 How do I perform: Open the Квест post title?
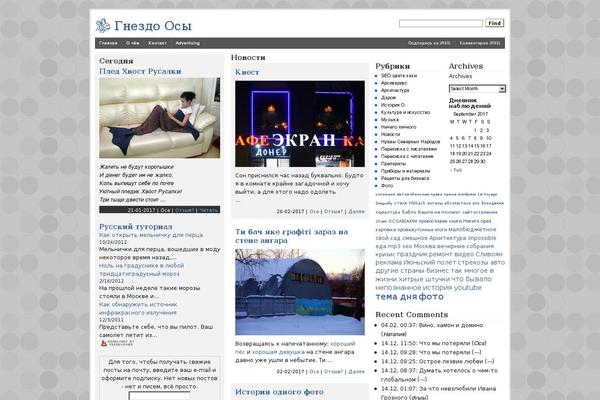[247, 72]
